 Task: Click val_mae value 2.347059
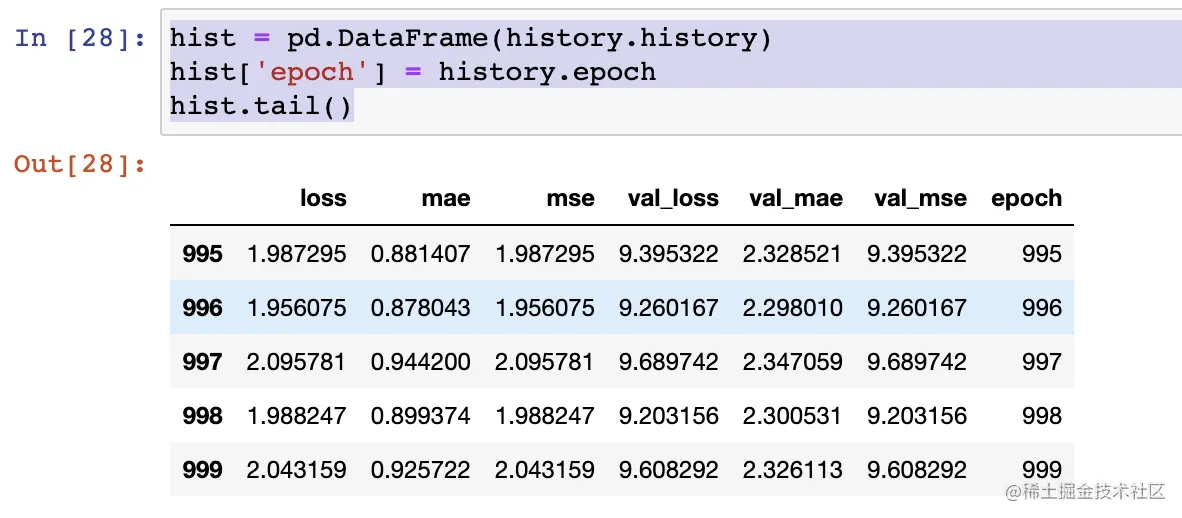[x=792, y=362]
